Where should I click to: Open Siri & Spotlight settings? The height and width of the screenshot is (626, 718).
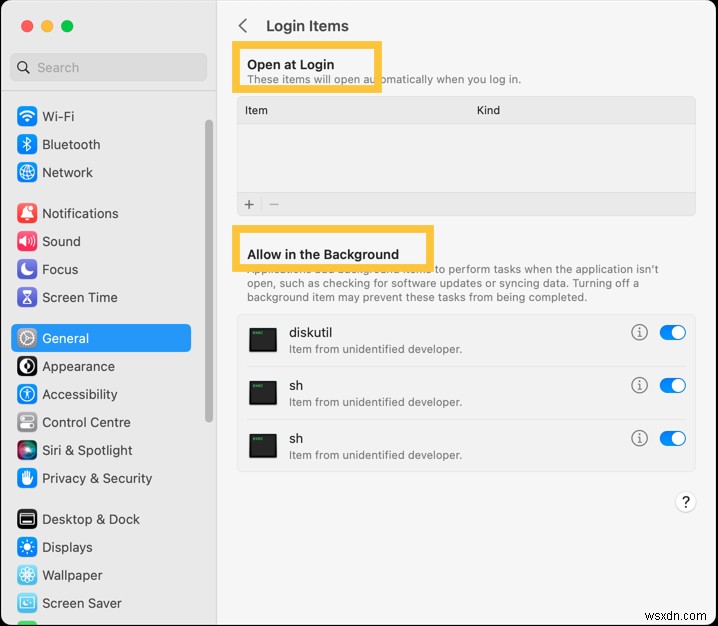(x=101, y=450)
